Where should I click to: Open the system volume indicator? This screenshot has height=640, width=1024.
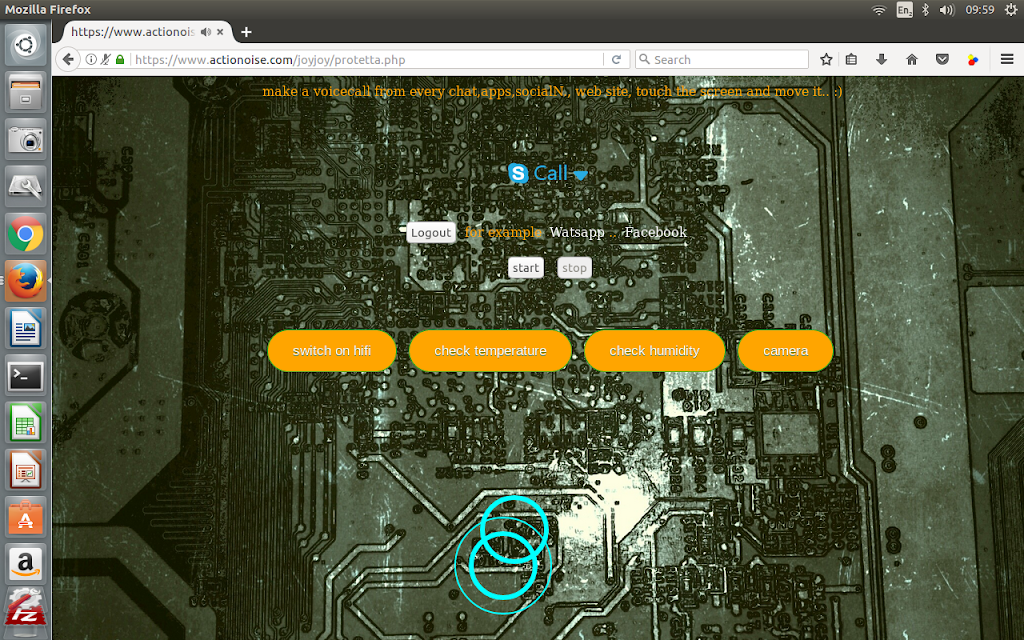pos(946,10)
